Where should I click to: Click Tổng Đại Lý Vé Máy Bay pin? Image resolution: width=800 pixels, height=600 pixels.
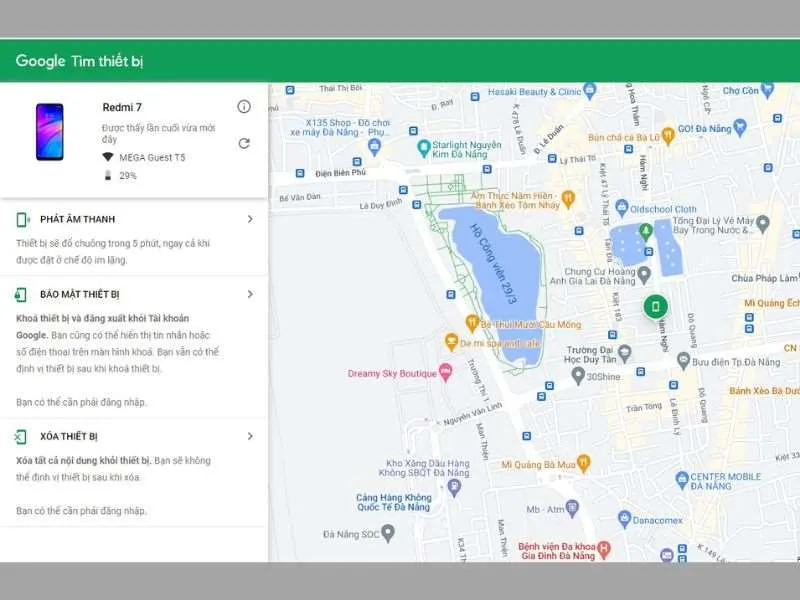(762, 223)
